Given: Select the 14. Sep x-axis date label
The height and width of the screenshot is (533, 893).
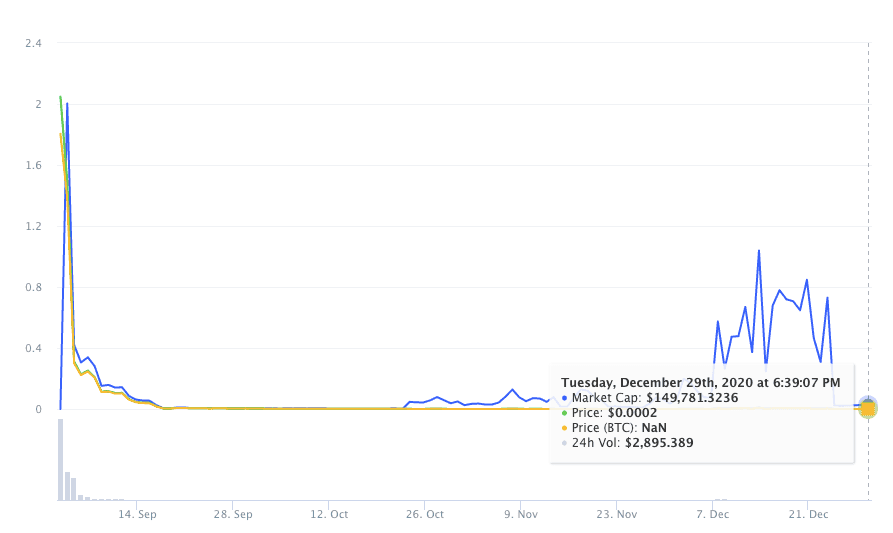Looking at the screenshot, I should pyautogui.click(x=138, y=514).
